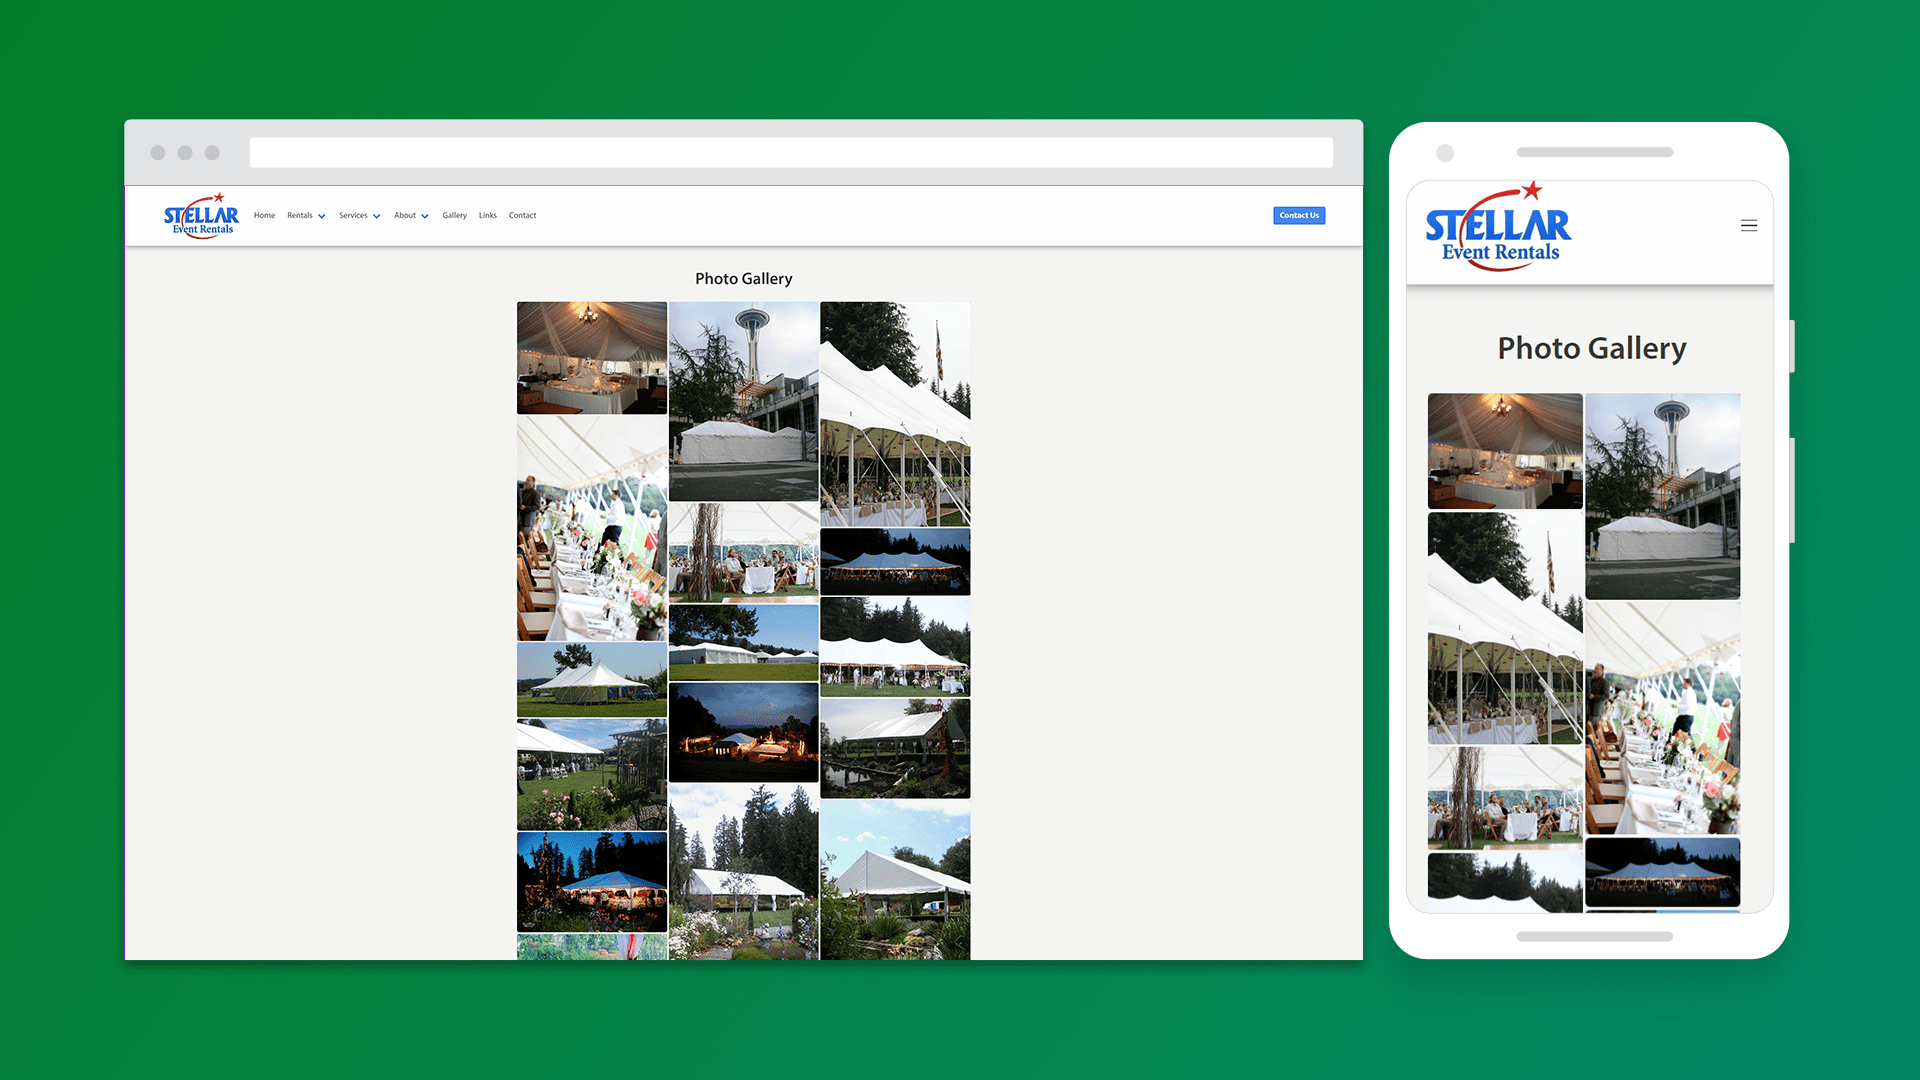Open the blue-lit tent at dusk photo
The width and height of the screenshot is (1920, 1080).
[x=592, y=882]
